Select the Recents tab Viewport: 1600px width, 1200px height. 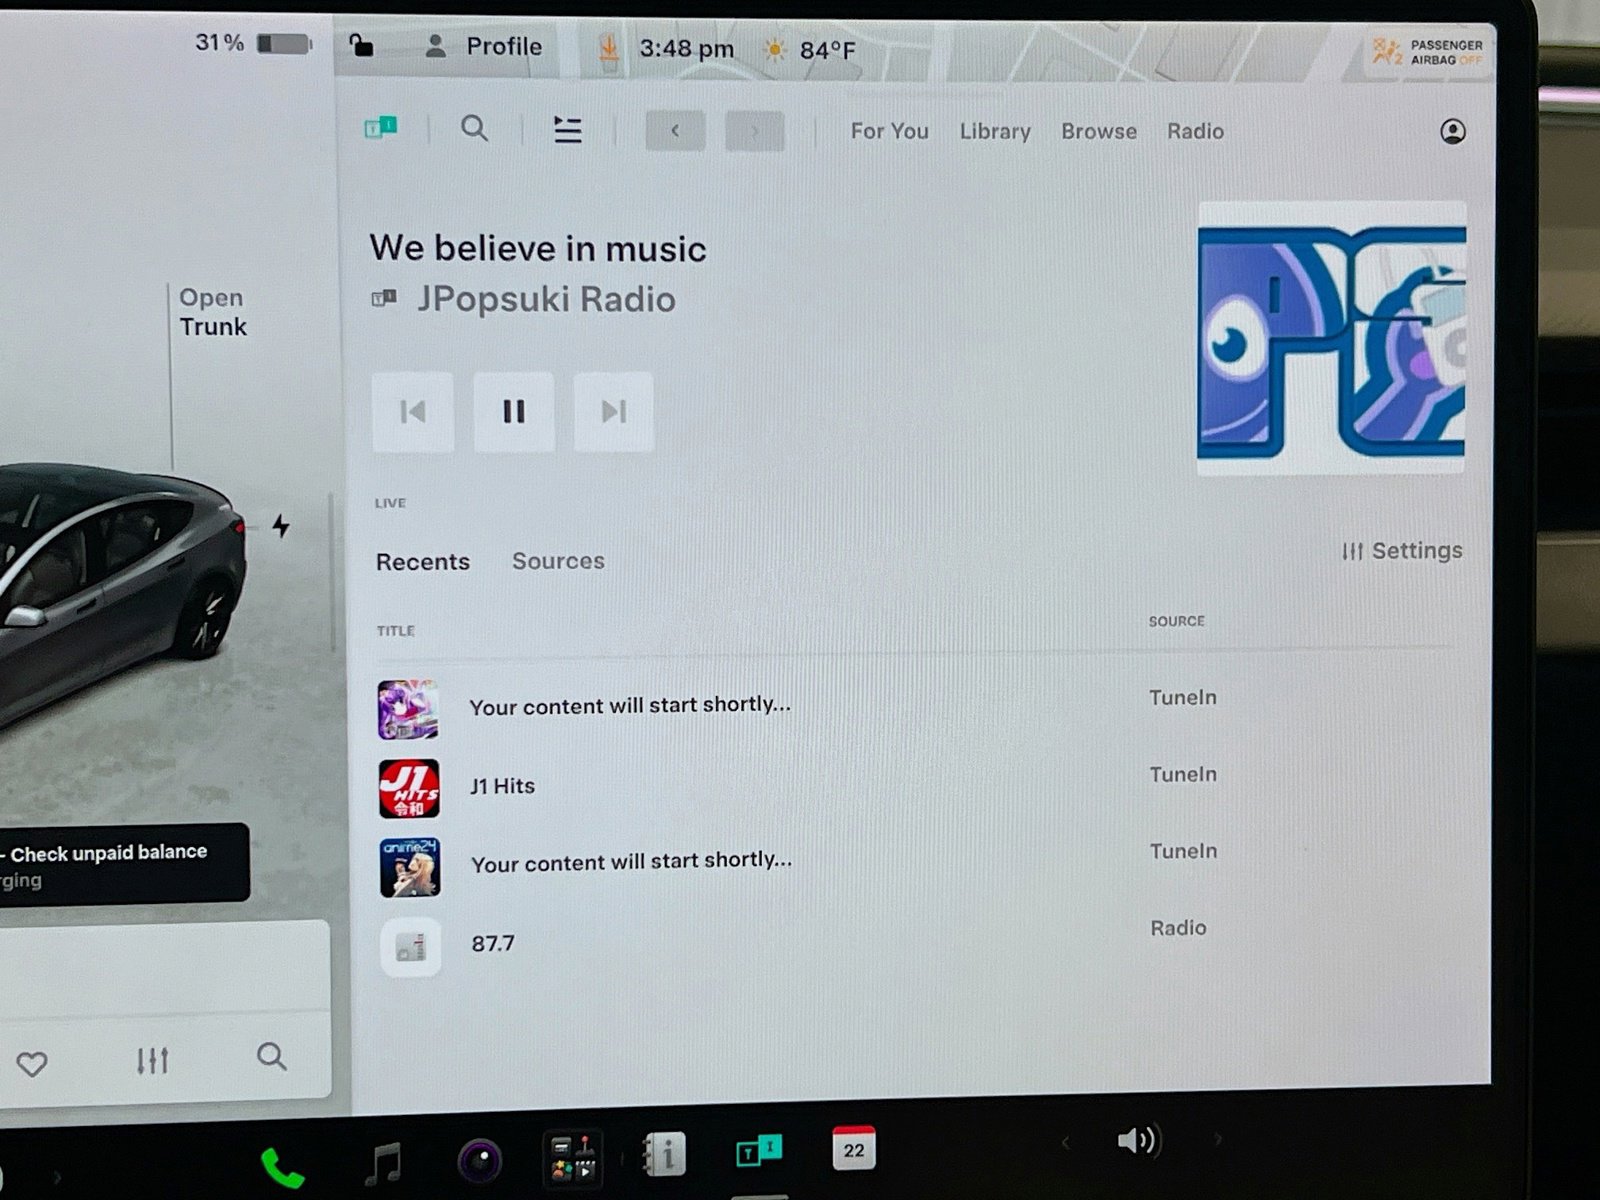click(x=423, y=562)
